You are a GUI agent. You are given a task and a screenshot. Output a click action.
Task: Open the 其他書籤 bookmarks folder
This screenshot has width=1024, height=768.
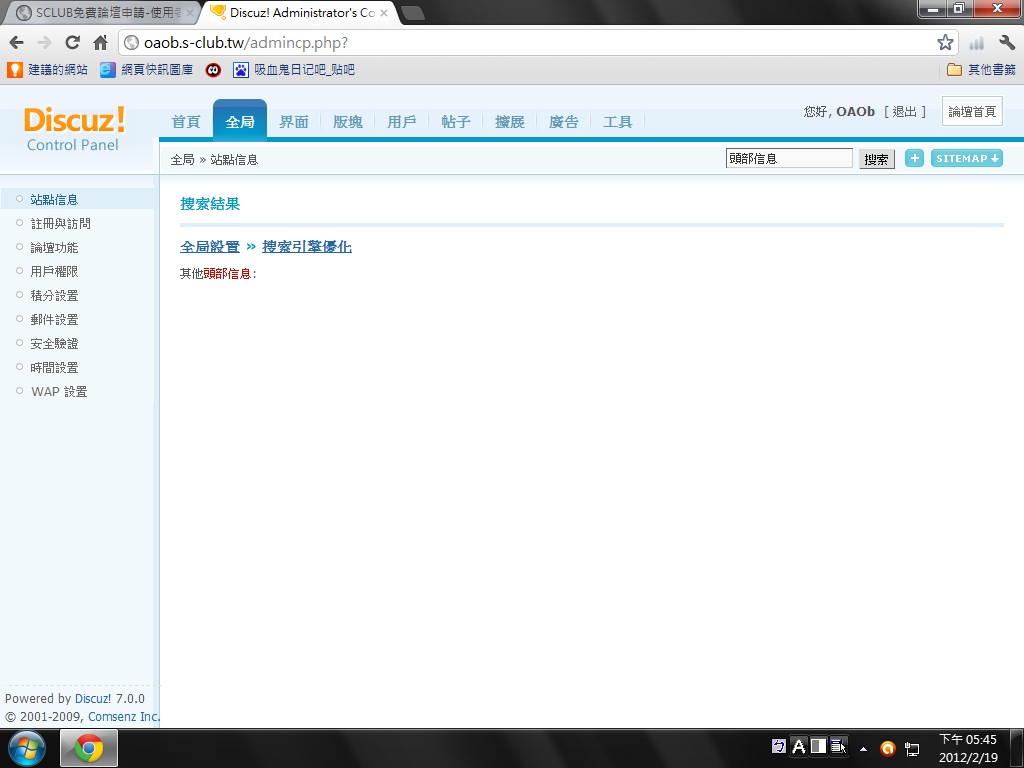click(x=981, y=70)
